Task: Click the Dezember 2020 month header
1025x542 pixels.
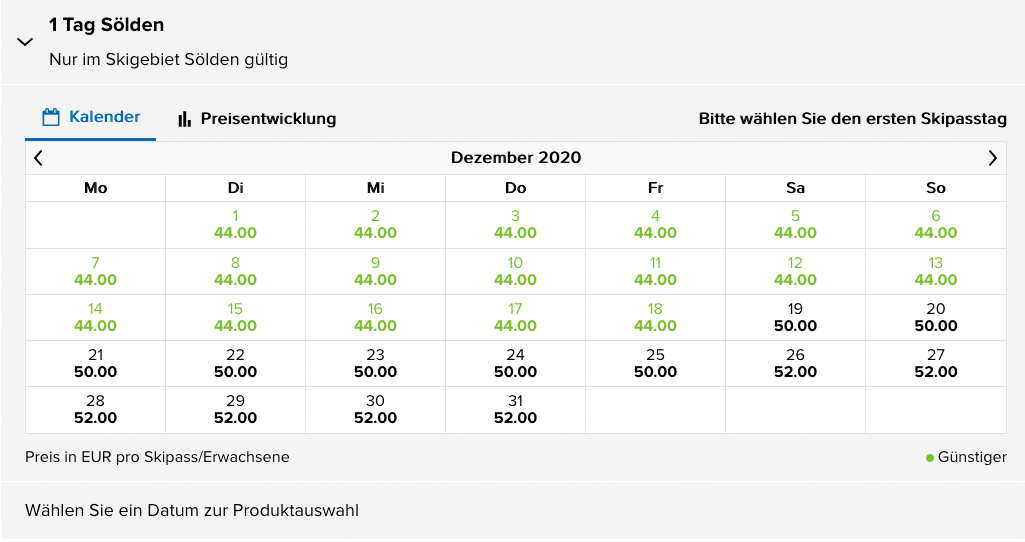Action: click(516, 158)
